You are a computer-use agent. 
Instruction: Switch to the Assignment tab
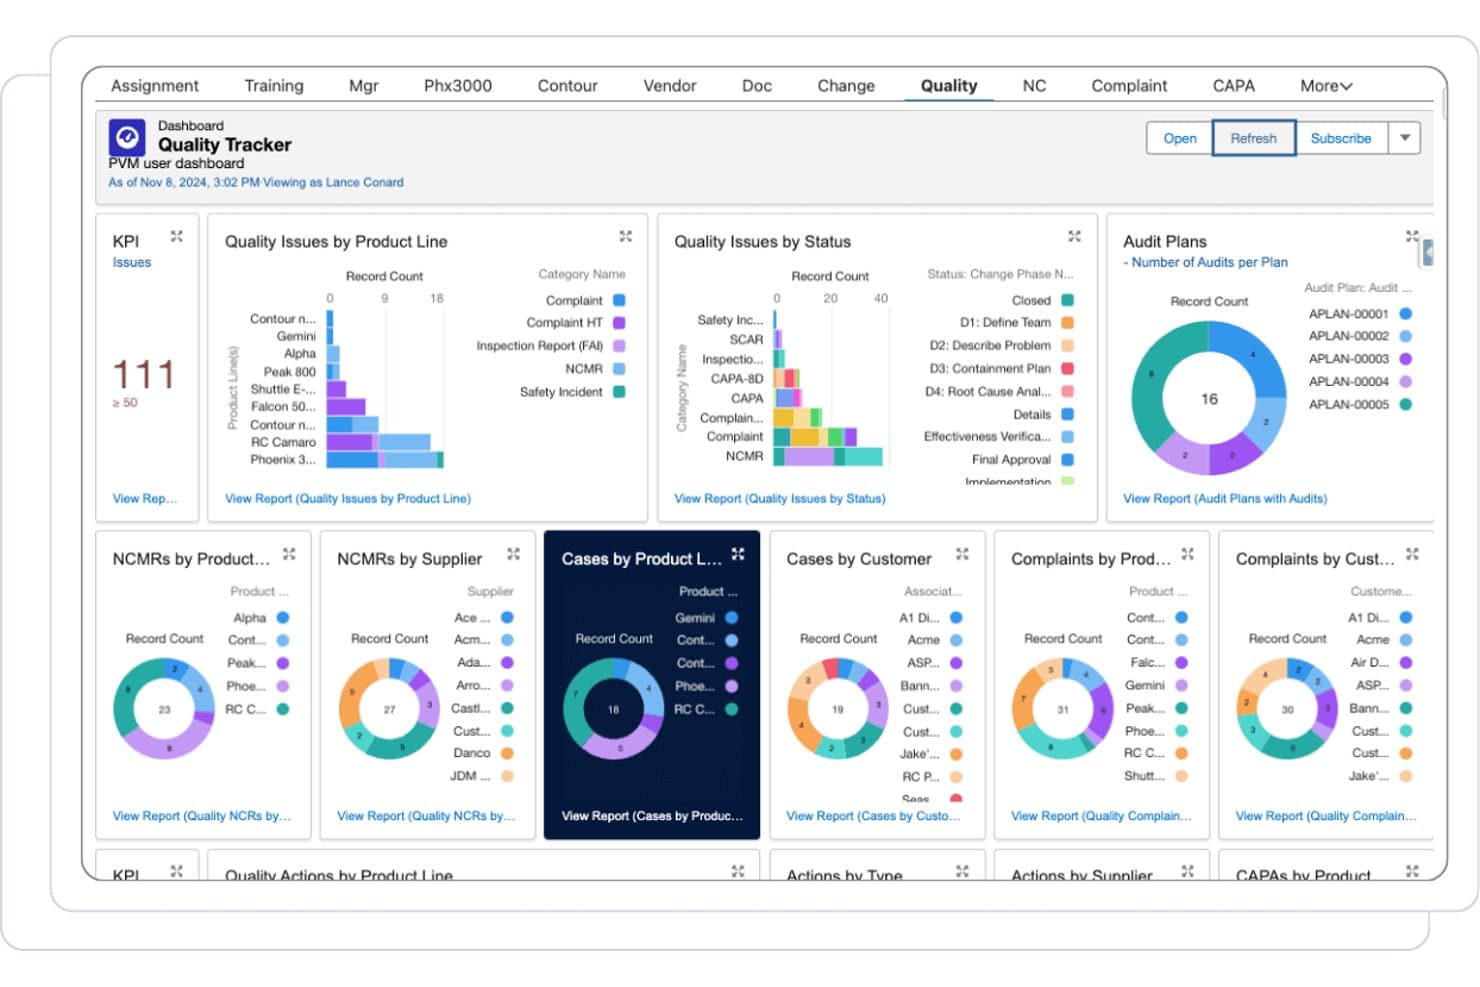point(155,86)
